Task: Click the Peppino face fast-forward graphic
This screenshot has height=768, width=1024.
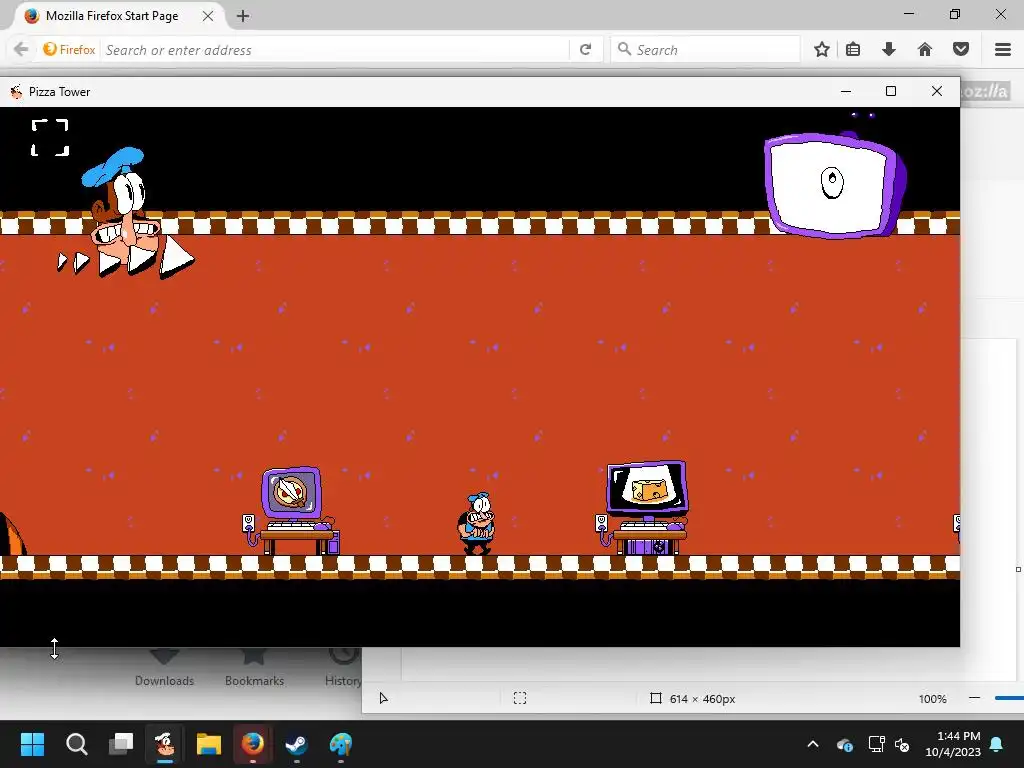Action: (127, 214)
